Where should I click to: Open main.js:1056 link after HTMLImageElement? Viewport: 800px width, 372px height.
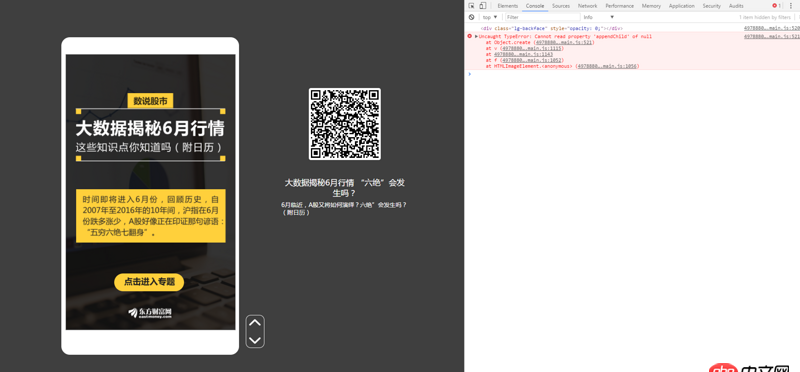[x=607, y=66]
